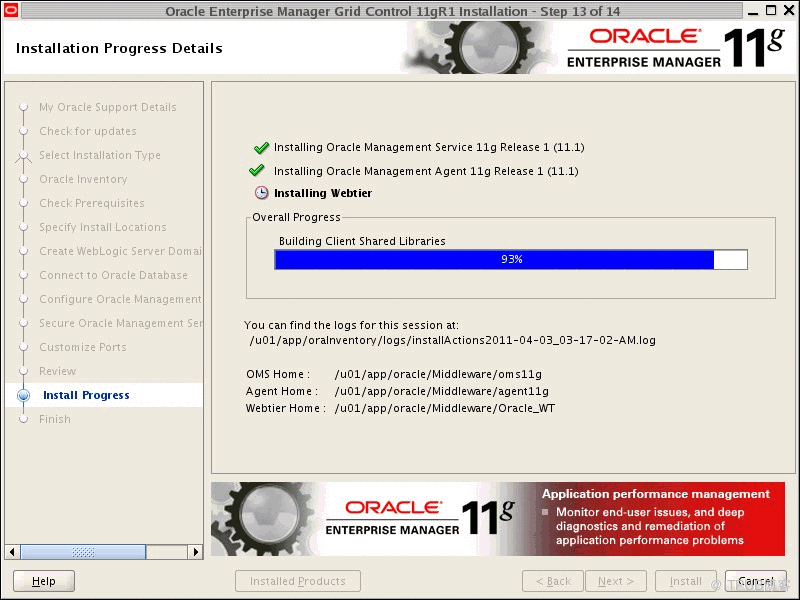Click the Back button
This screenshot has width=800, height=600.
[x=553, y=581]
